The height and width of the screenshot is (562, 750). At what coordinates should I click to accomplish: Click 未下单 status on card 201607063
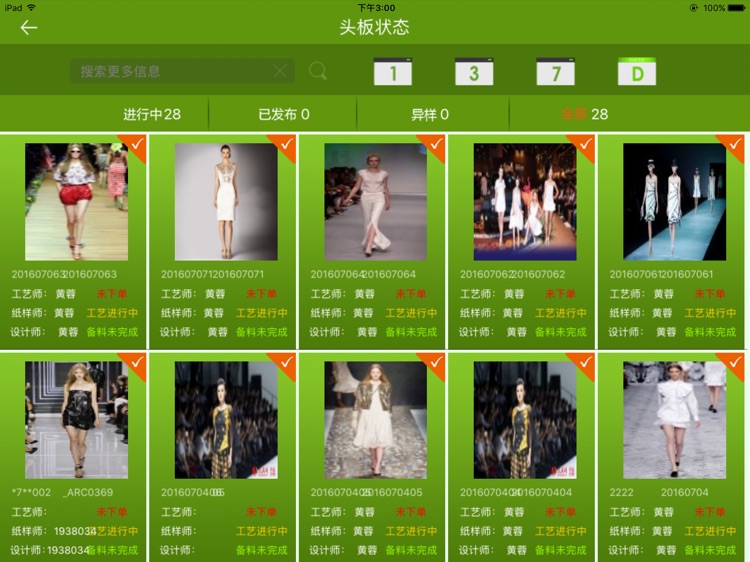point(112,294)
